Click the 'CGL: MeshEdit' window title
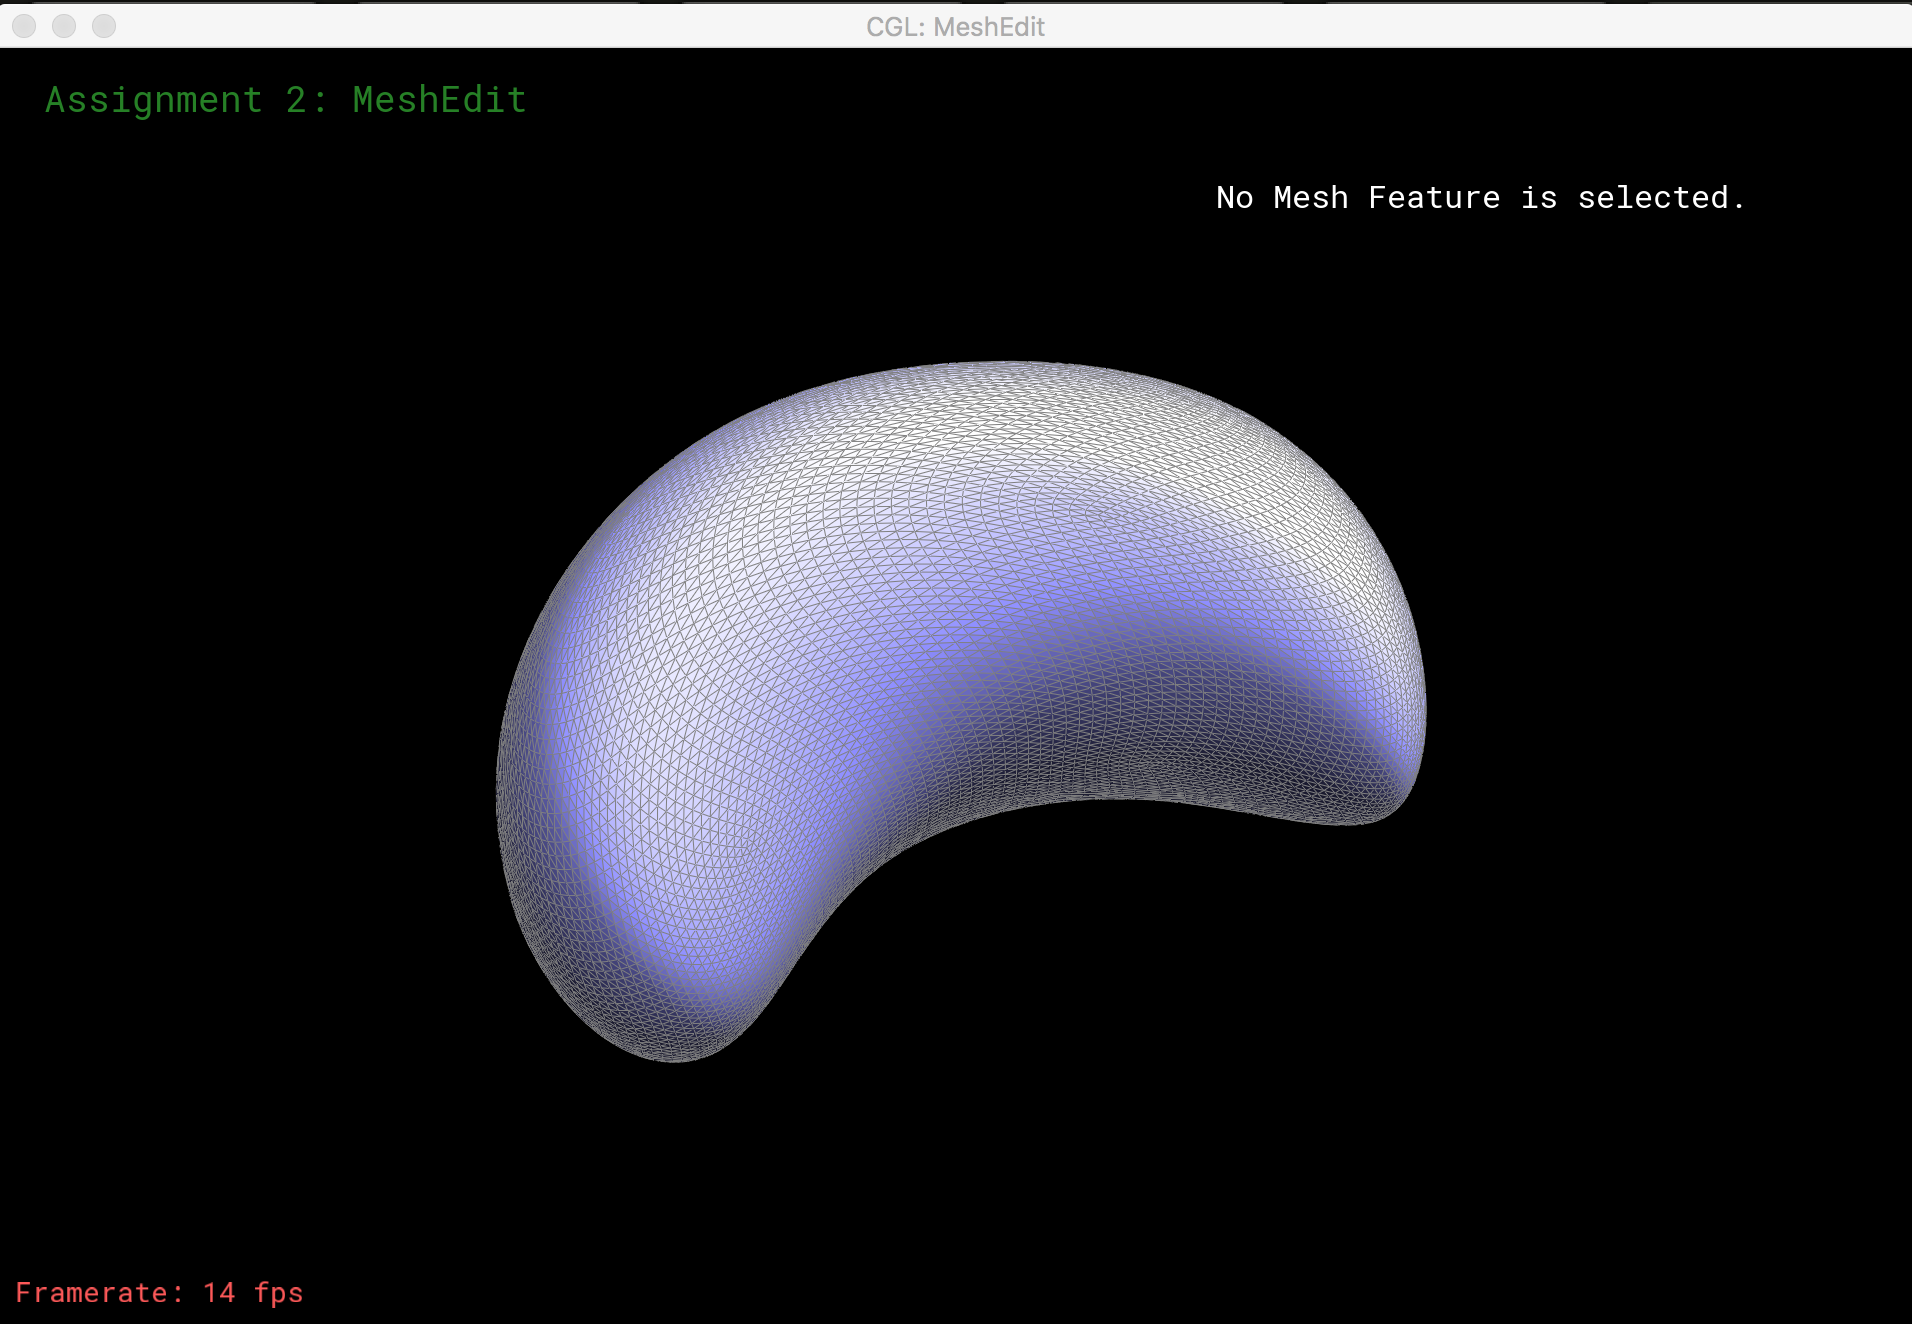The height and width of the screenshot is (1324, 1912). [x=955, y=27]
